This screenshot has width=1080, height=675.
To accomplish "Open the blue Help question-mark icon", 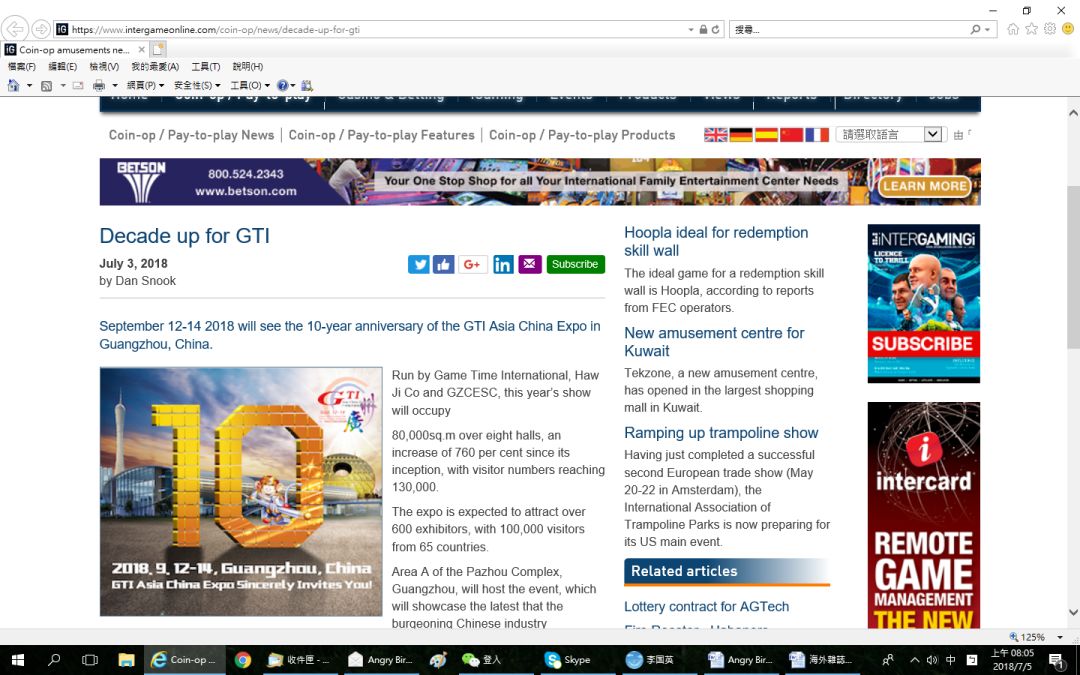I will (x=282, y=85).
